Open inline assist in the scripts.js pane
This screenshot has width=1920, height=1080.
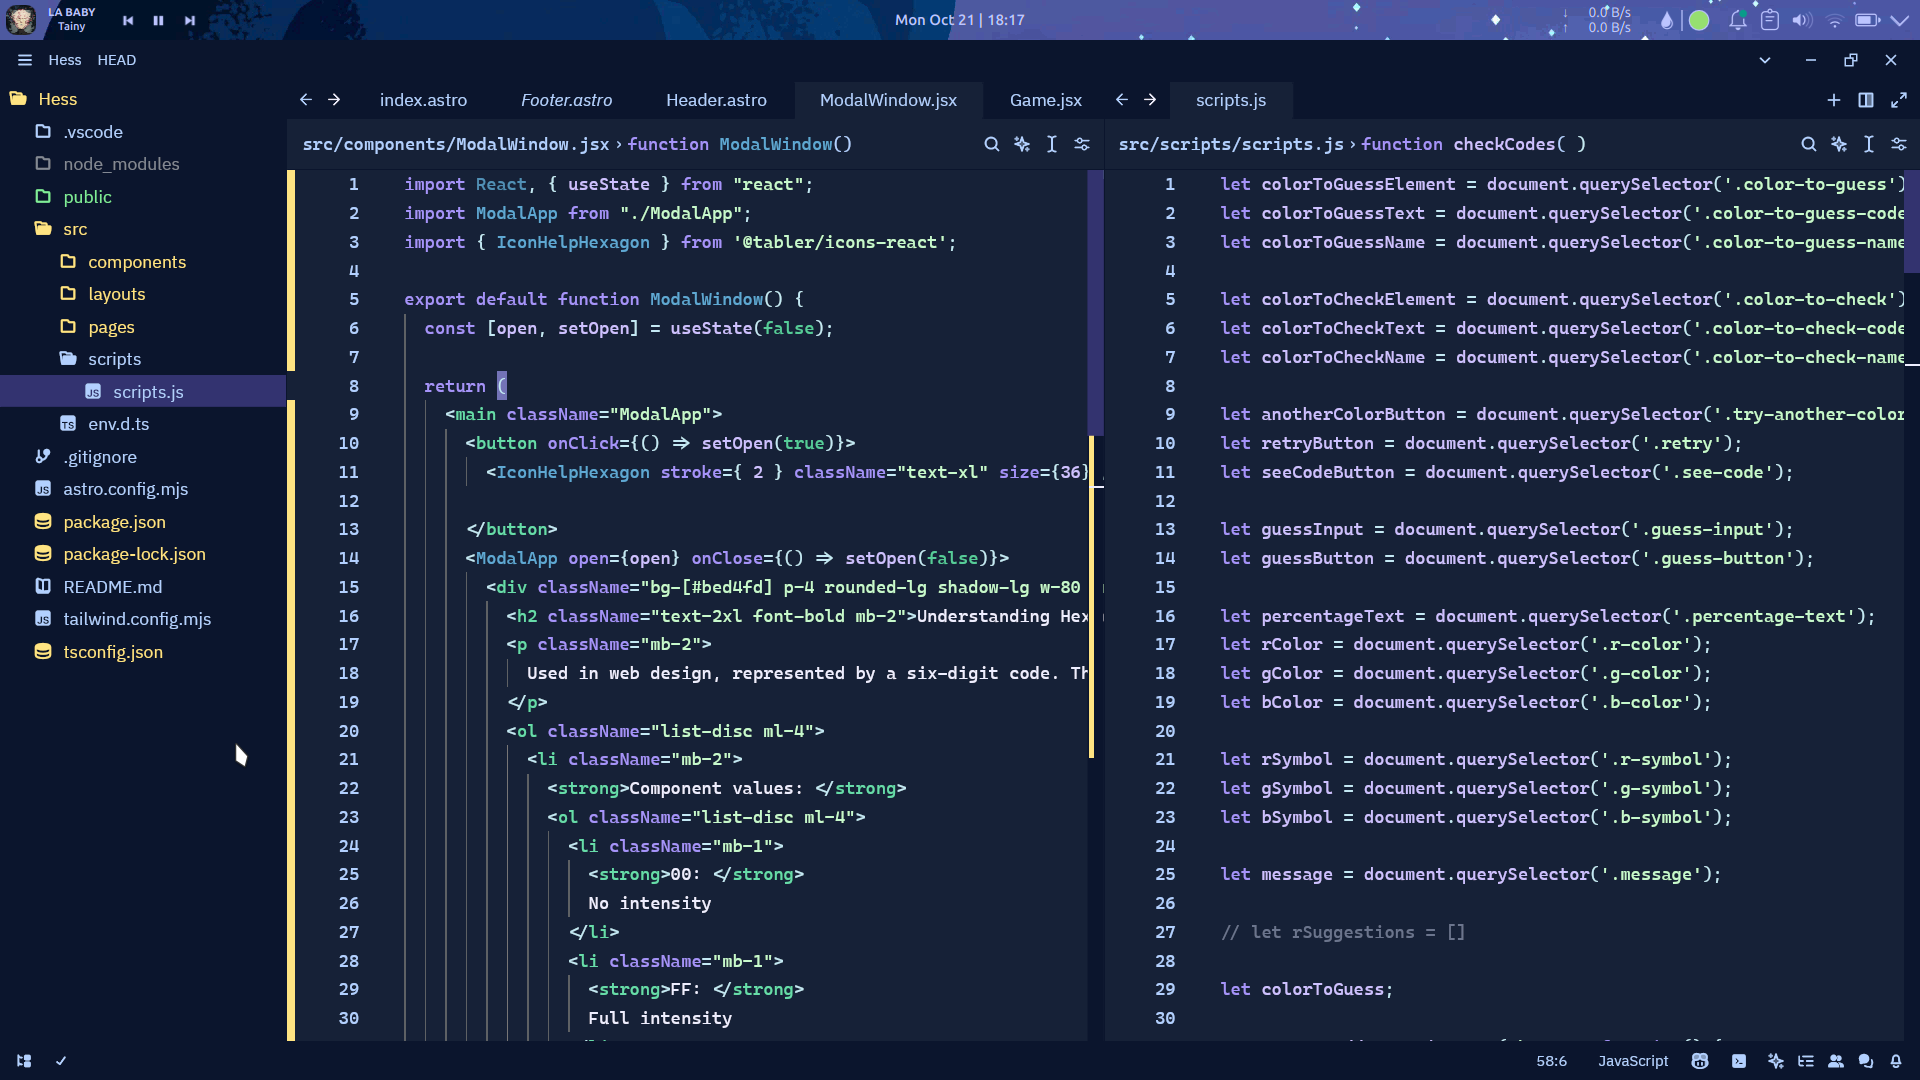pyautogui.click(x=1838, y=144)
